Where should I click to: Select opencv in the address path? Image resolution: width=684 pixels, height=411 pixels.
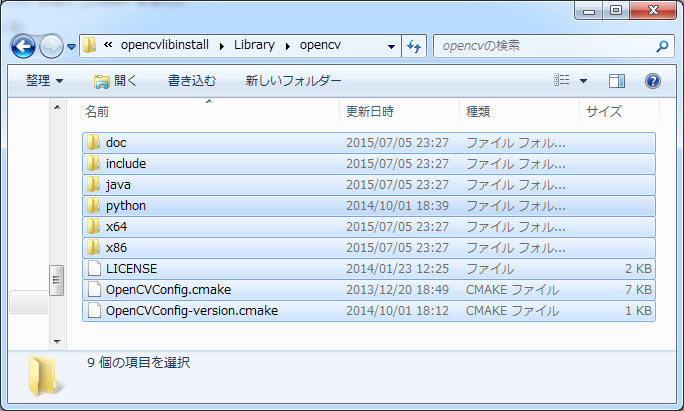[x=320, y=45]
